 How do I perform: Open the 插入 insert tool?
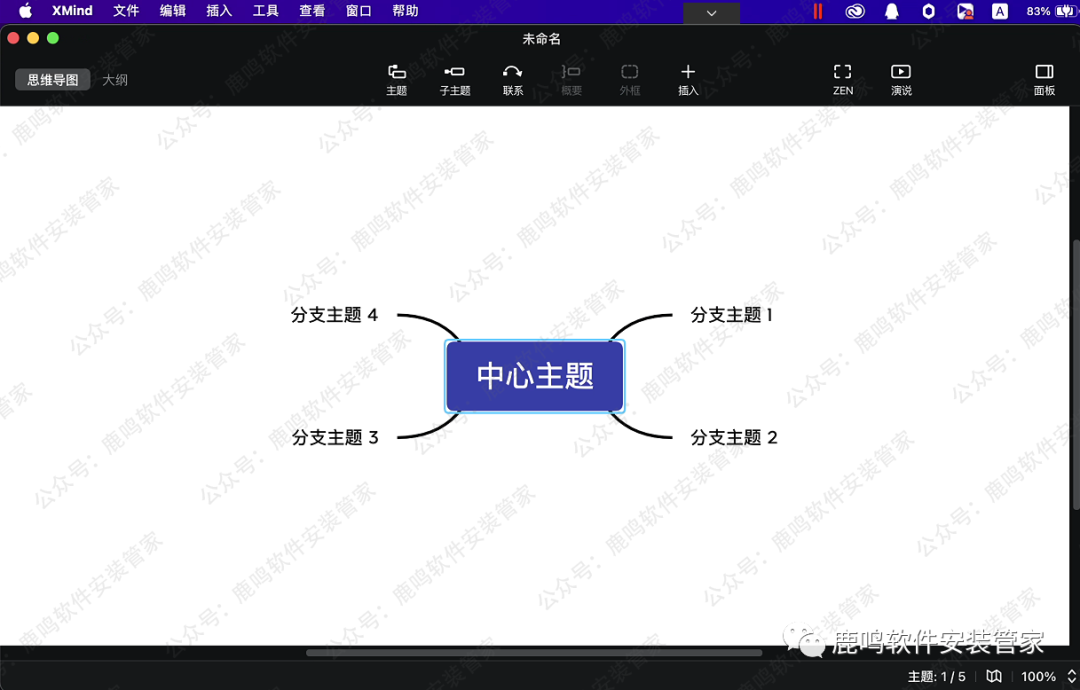[688, 79]
